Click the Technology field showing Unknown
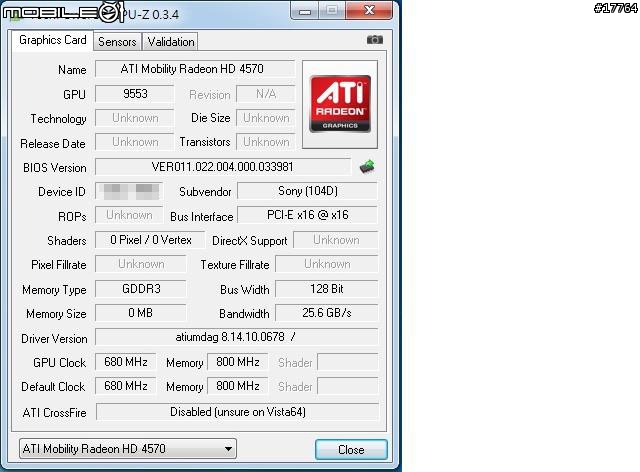The width and height of the screenshot is (640, 472). (135, 118)
